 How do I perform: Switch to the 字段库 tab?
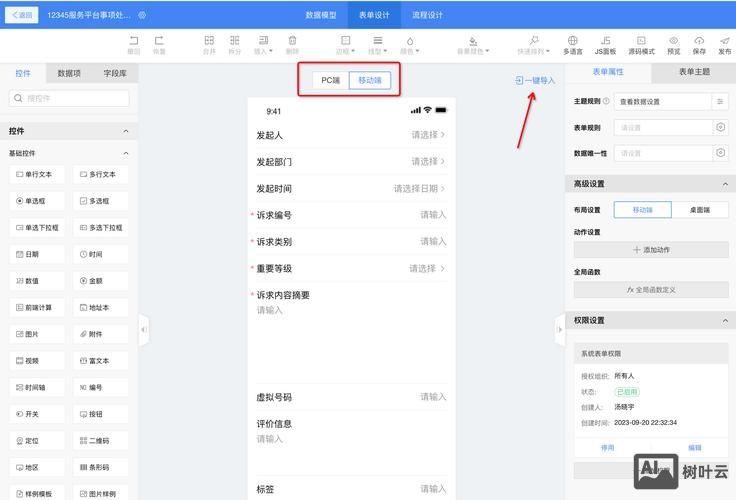click(115, 73)
